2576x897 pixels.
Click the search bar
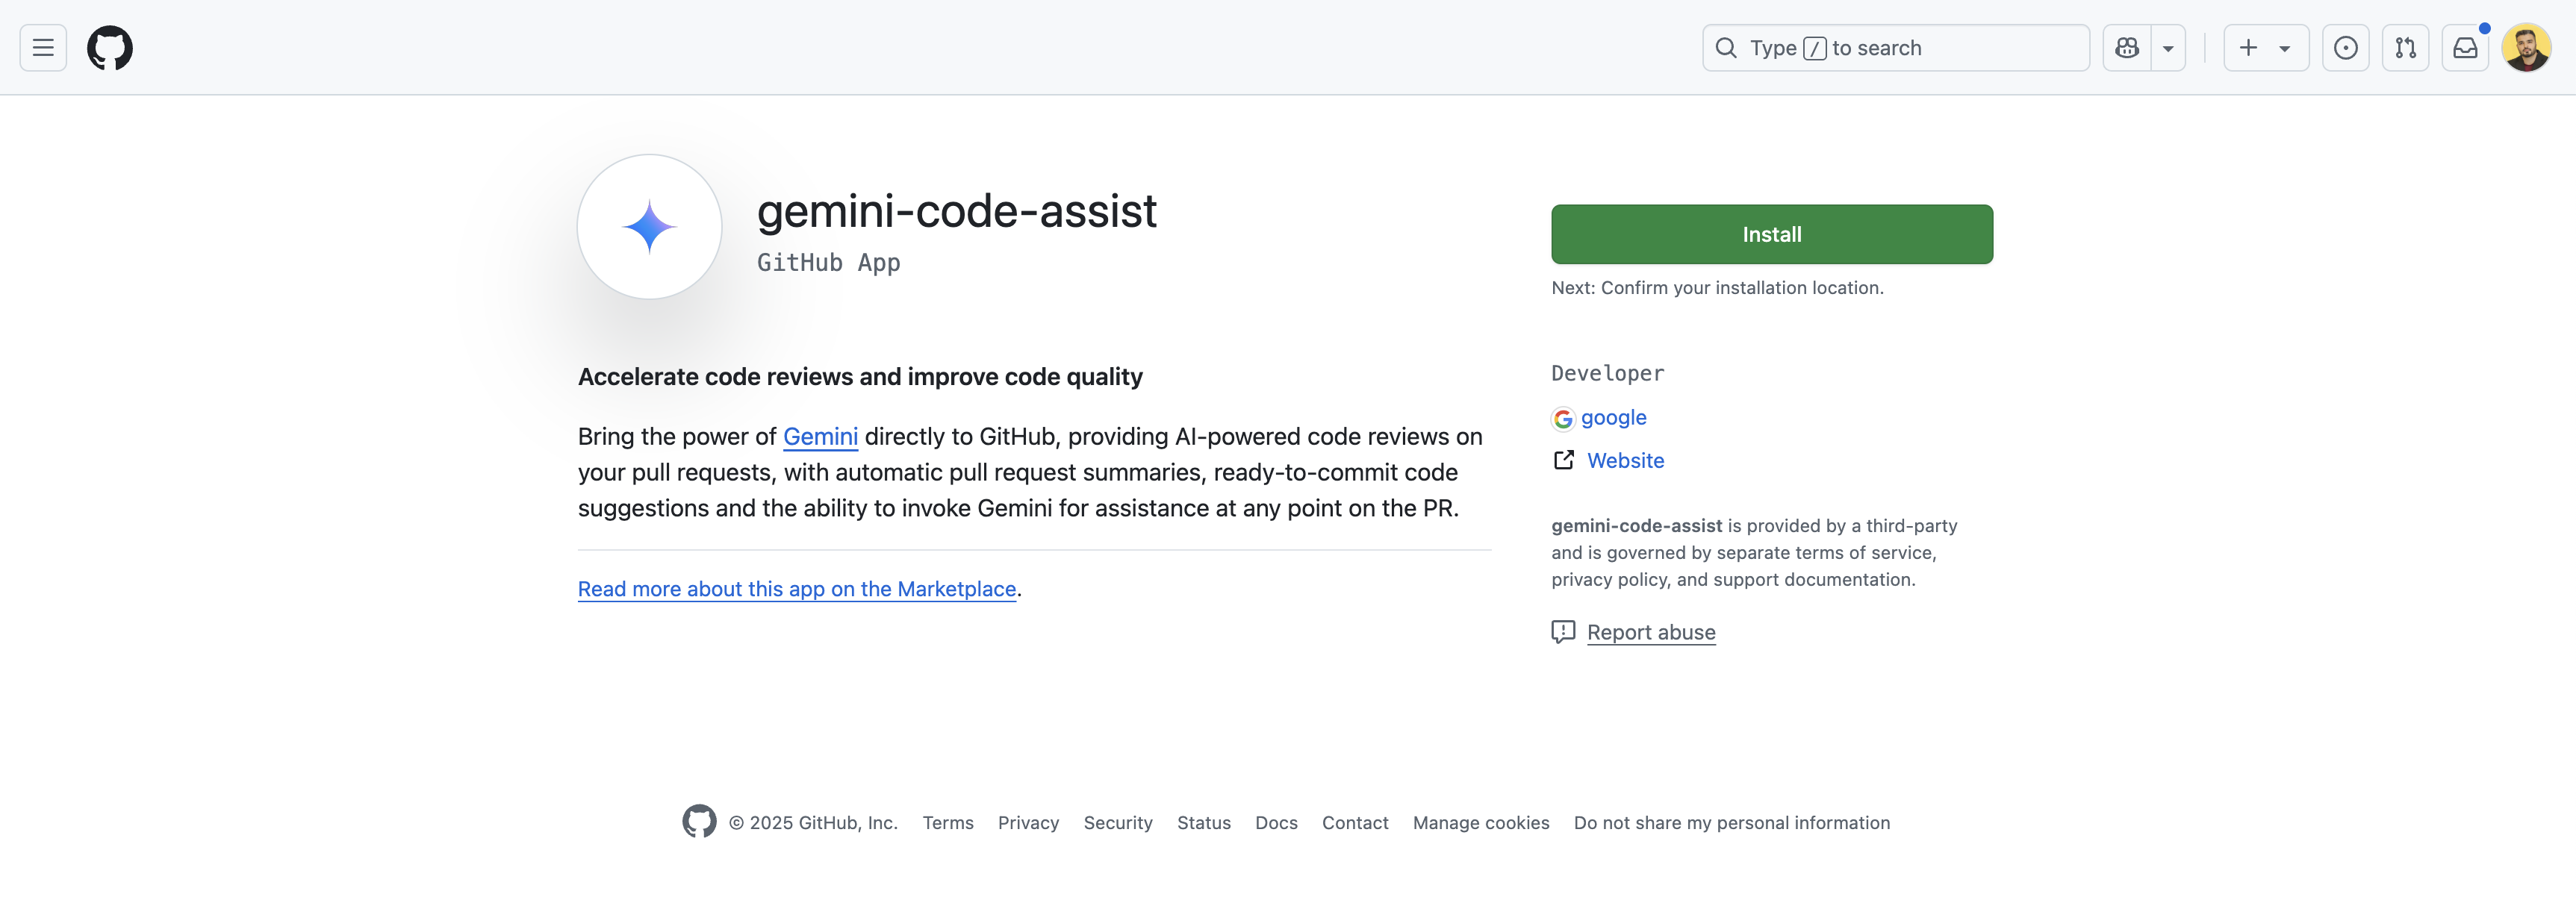tap(1894, 47)
